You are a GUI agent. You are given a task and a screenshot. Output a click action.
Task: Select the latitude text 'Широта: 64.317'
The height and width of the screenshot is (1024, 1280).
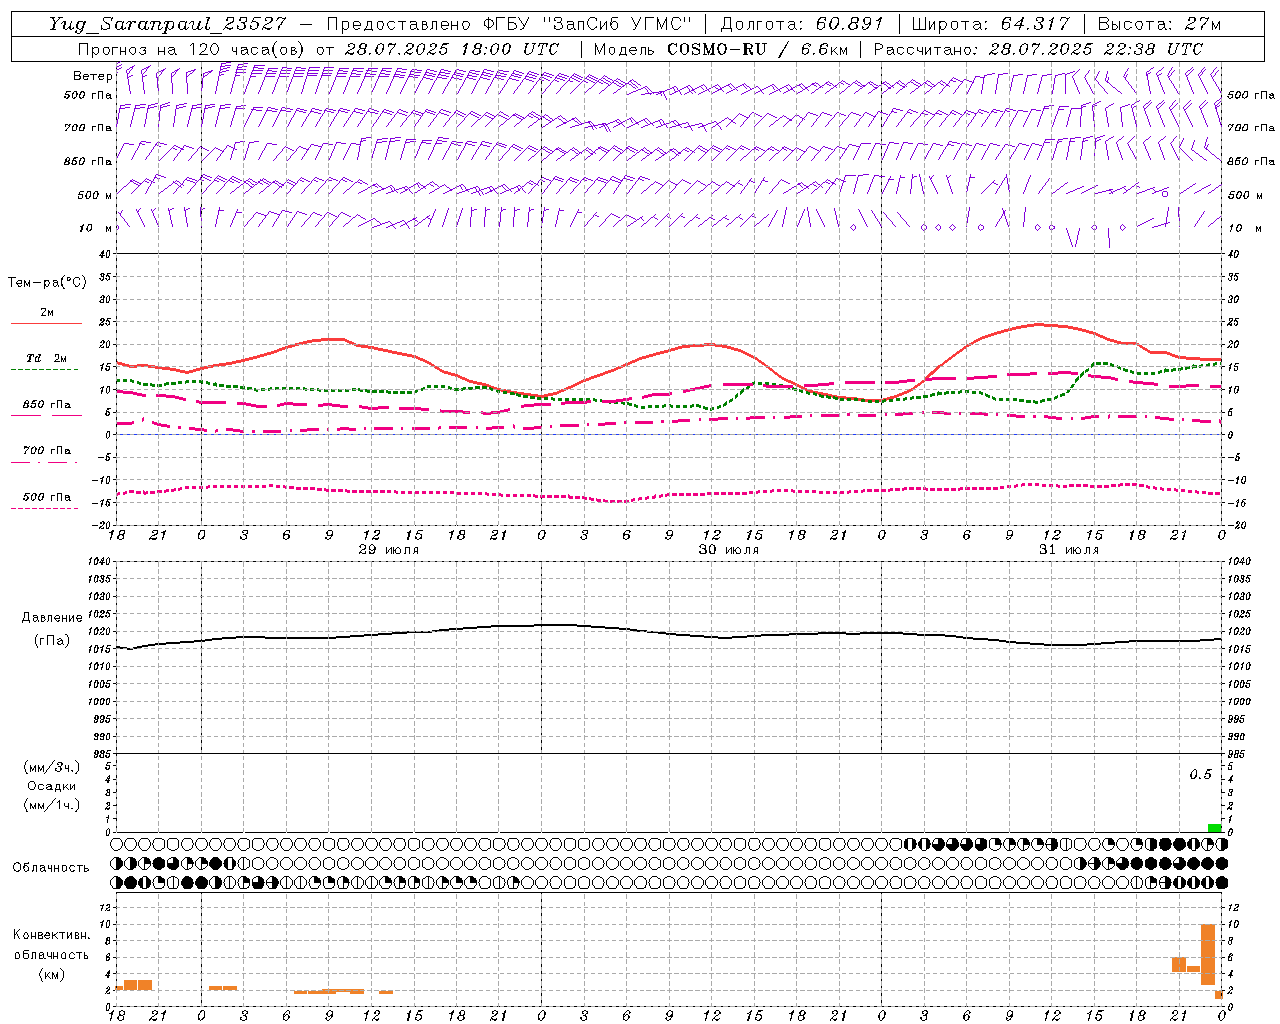coord(990,24)
